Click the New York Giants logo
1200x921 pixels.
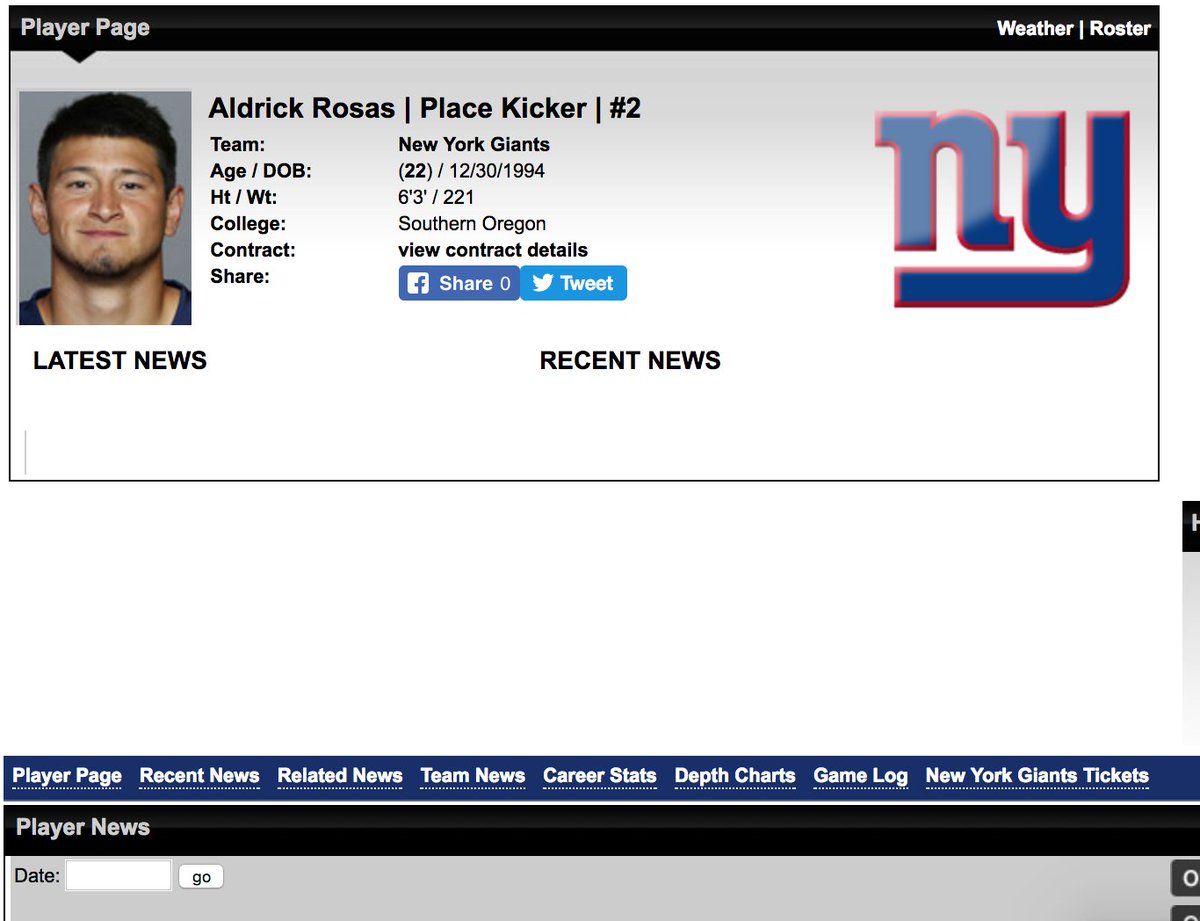click(1003, 207)
